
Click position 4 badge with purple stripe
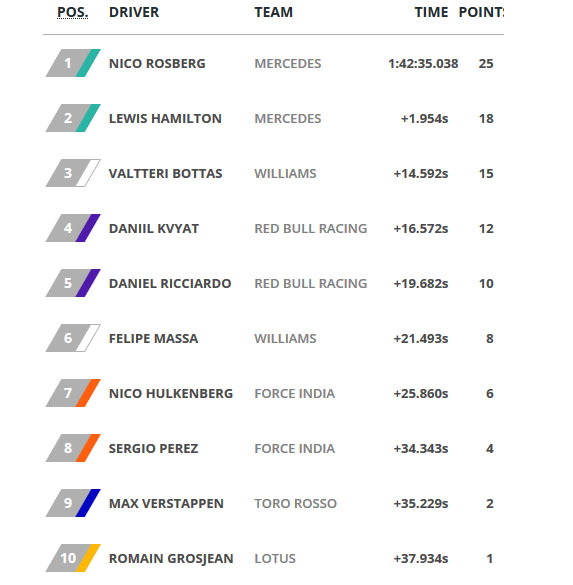coord(73,228)
